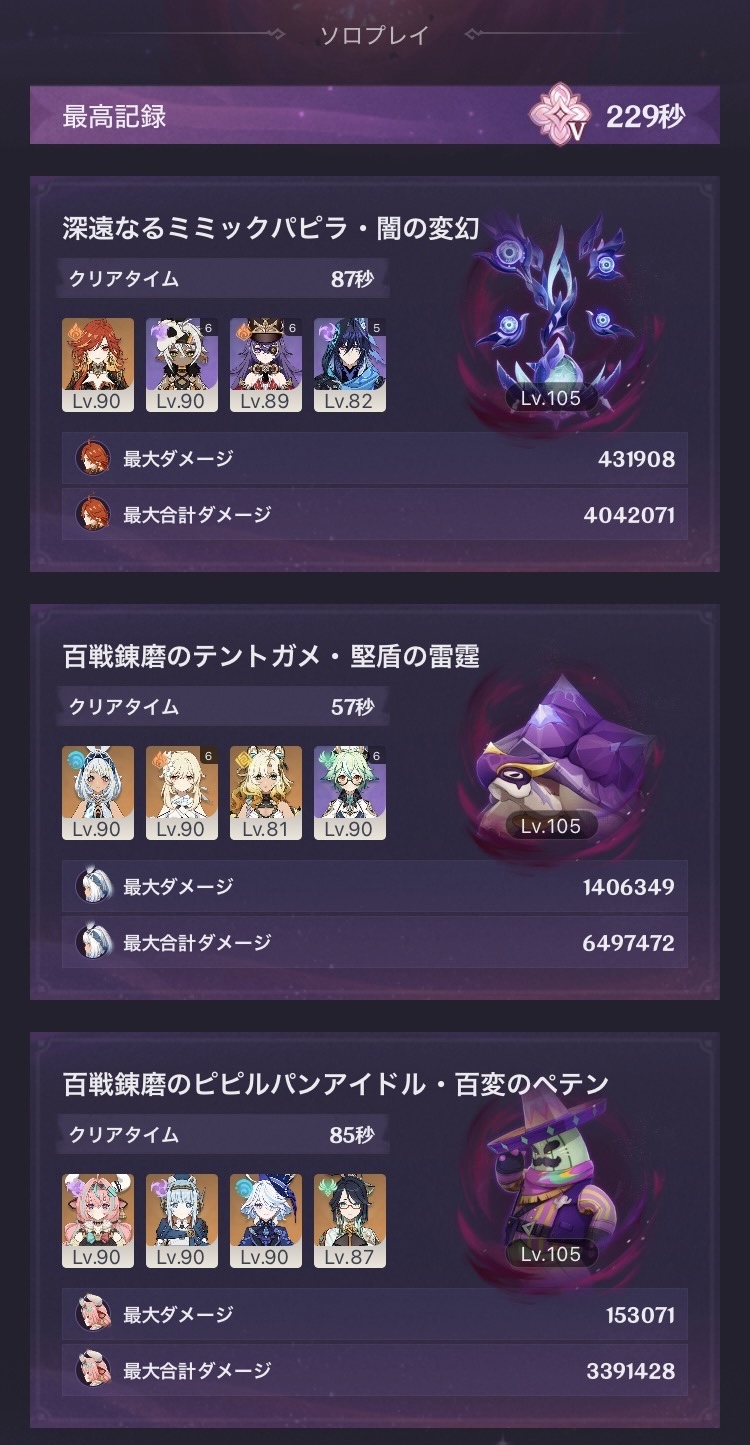Viewport: 750px width, 1445px height.
Task: Tap the 最大合計ダメージ 3391428 row
Action: [x=375, y=1370]
